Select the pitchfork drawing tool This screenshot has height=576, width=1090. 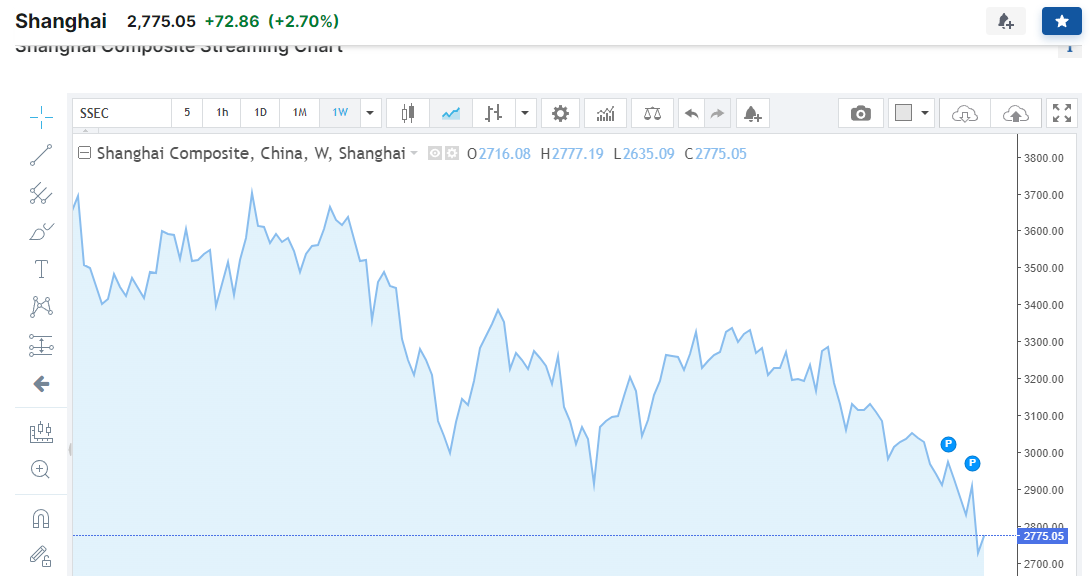click(41, 193)
